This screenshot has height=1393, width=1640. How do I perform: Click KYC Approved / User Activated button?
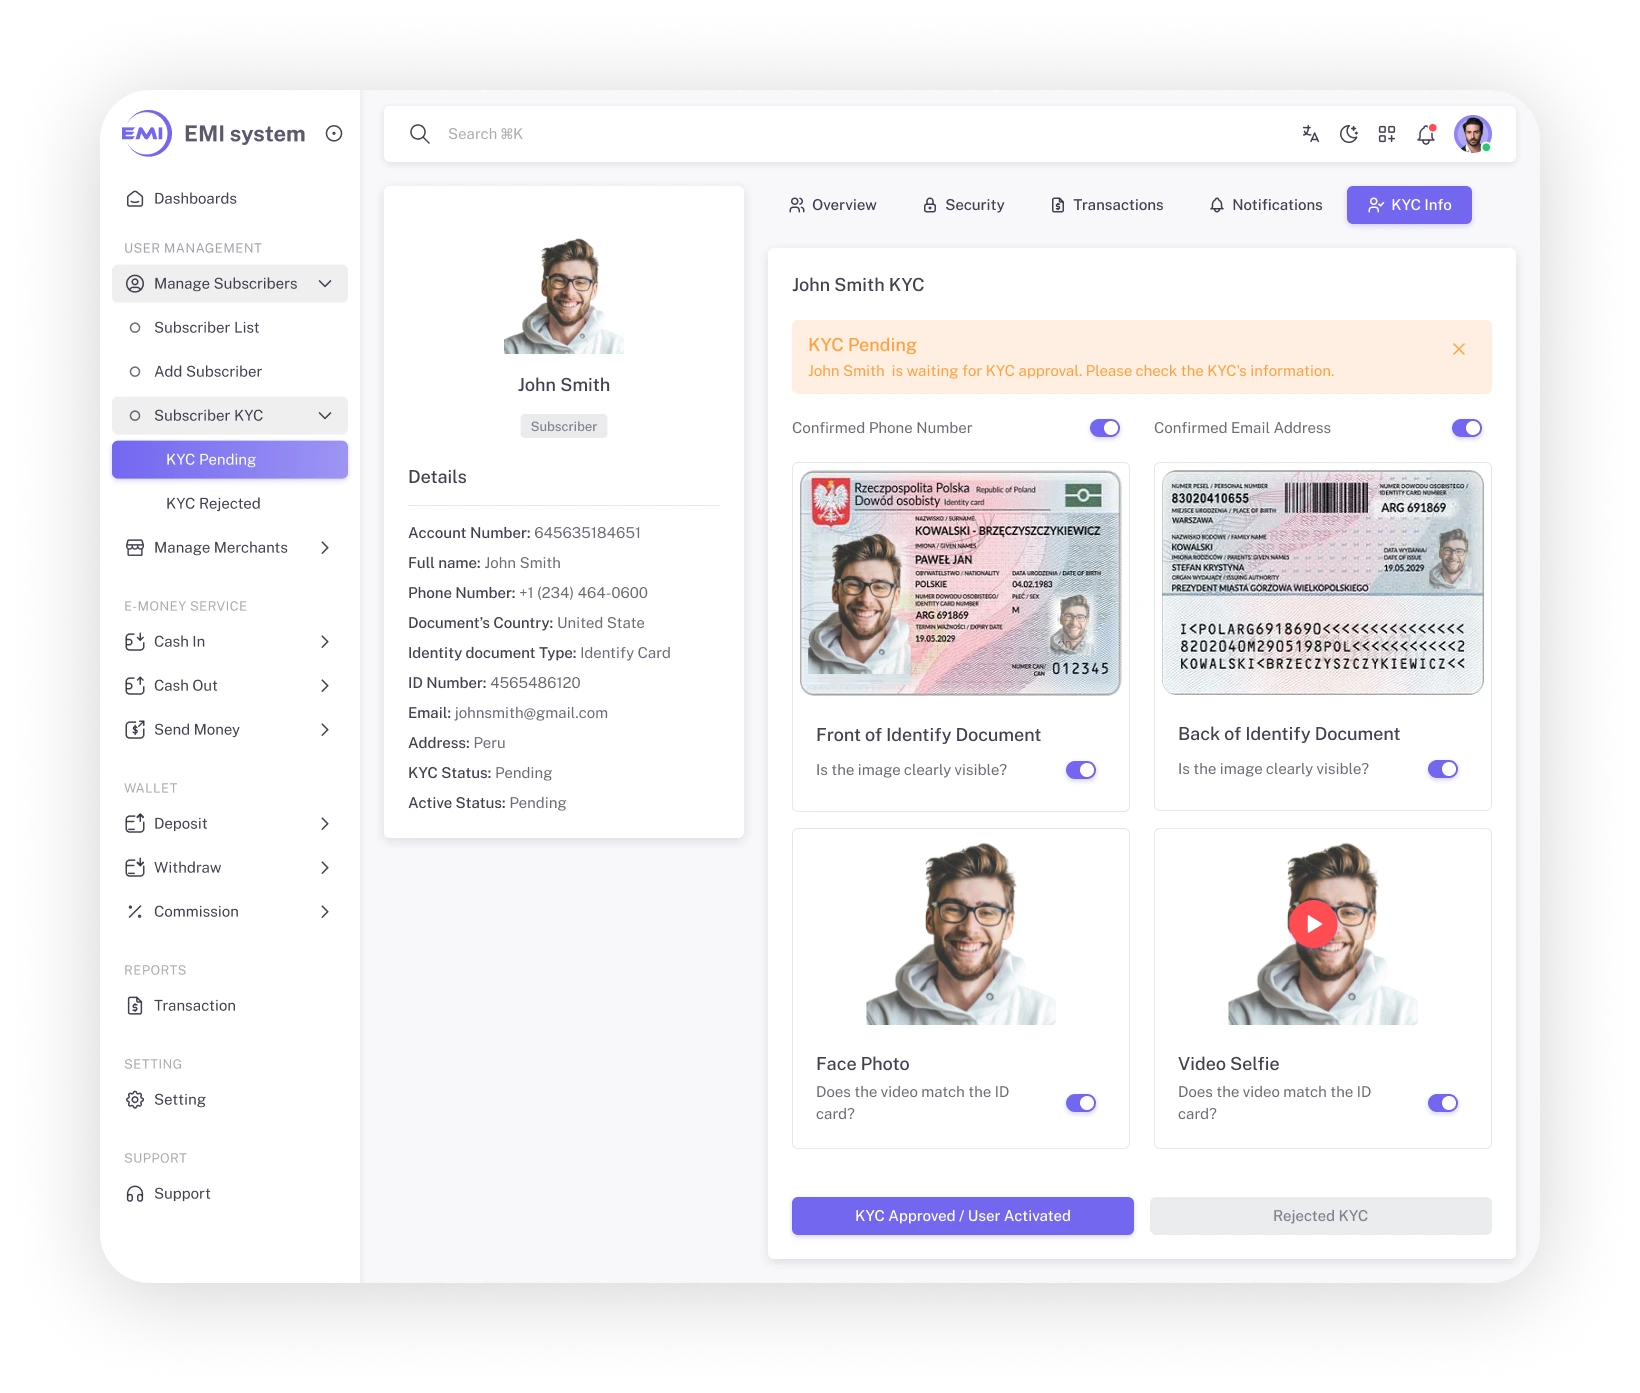963,1216
